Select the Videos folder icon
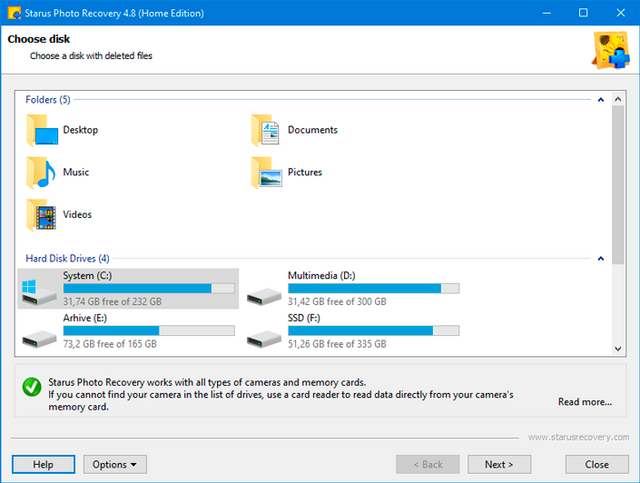Image resolution: width=640 pixels, height=483 pixels. pos(41,215)
